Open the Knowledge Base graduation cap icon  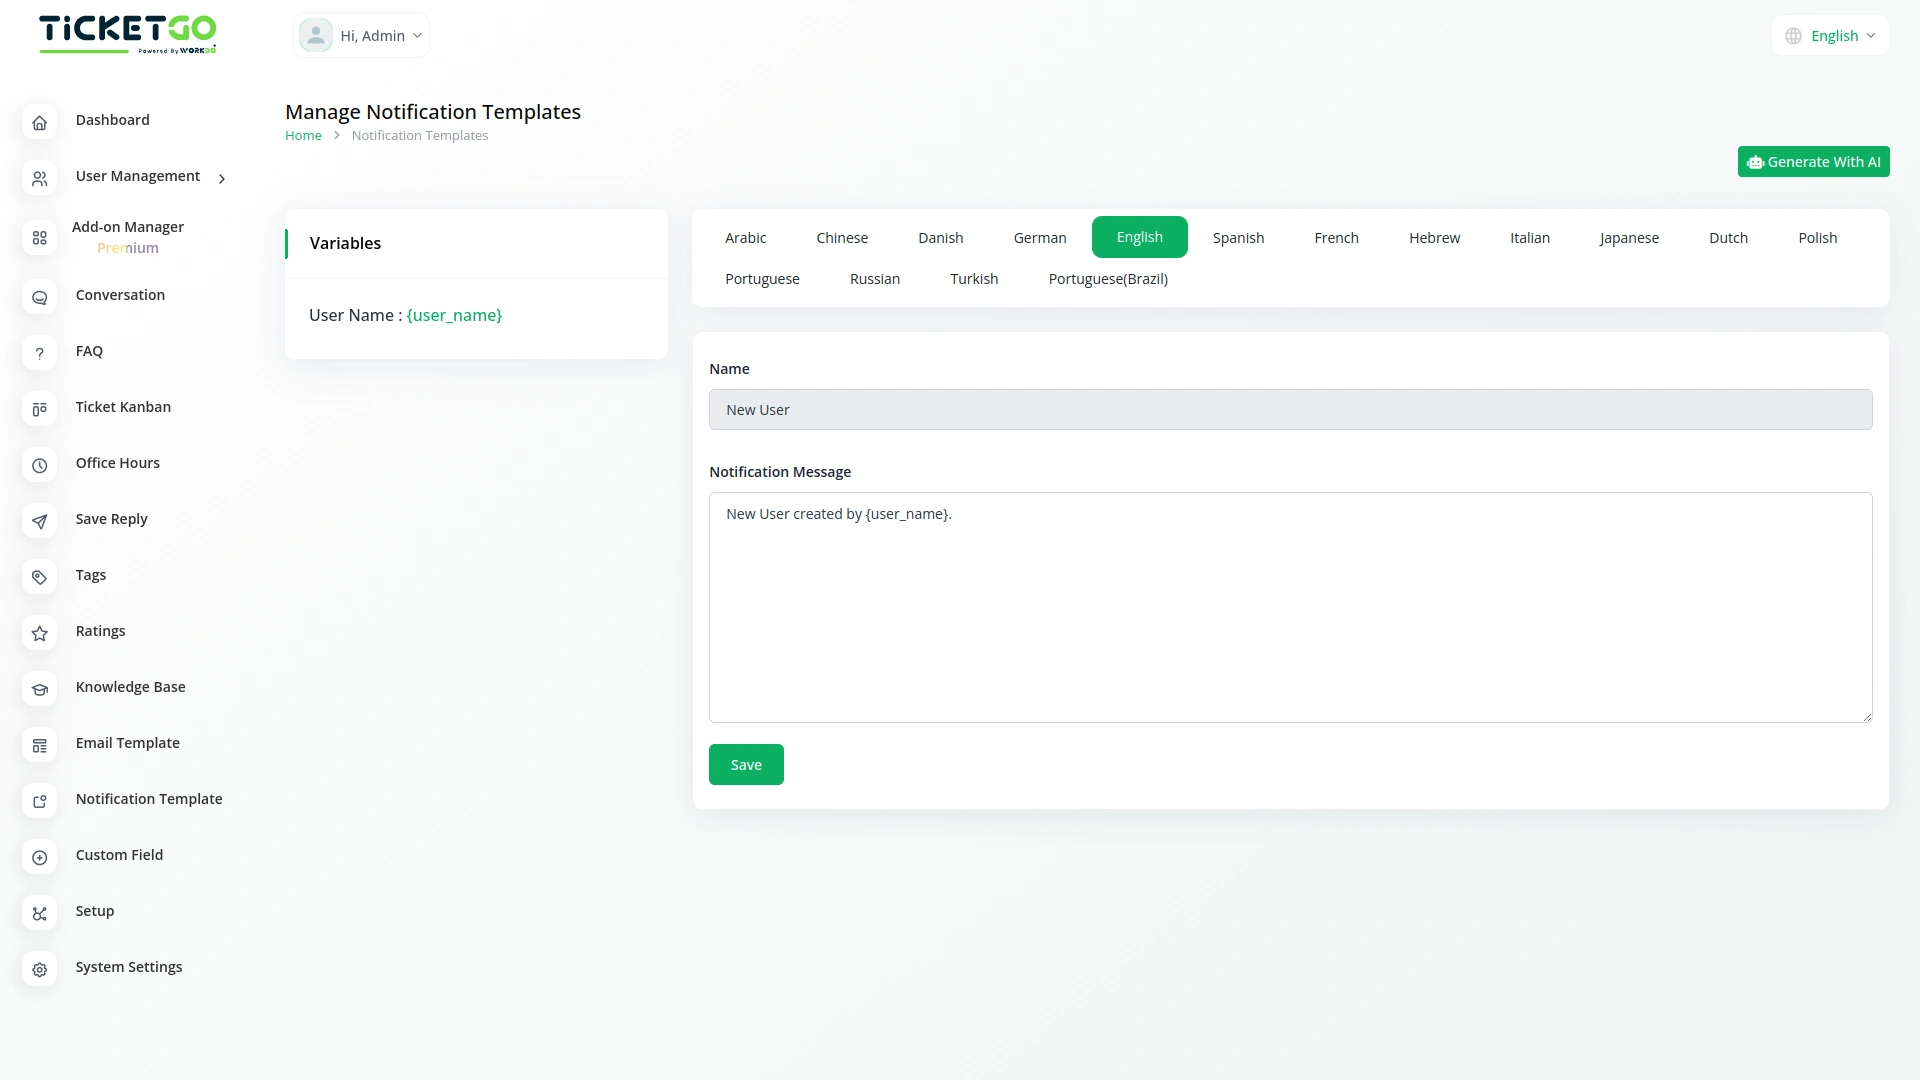click(39, 689)
